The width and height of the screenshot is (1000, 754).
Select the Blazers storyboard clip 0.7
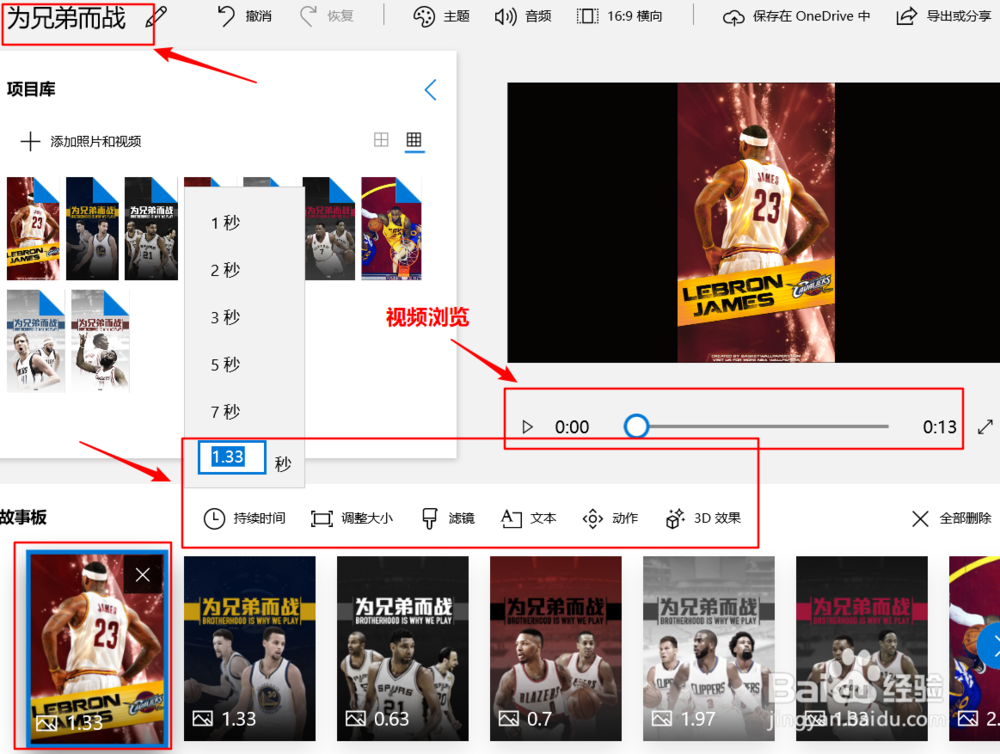click(555, 649)
